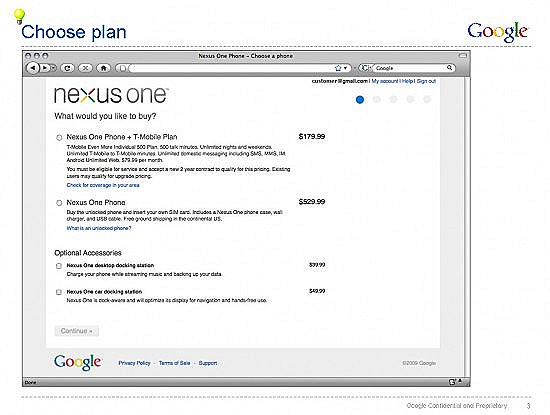Screen dimensions: 550x415
Task: Open the history dropdown next to forward button
Action: [53, 68]
